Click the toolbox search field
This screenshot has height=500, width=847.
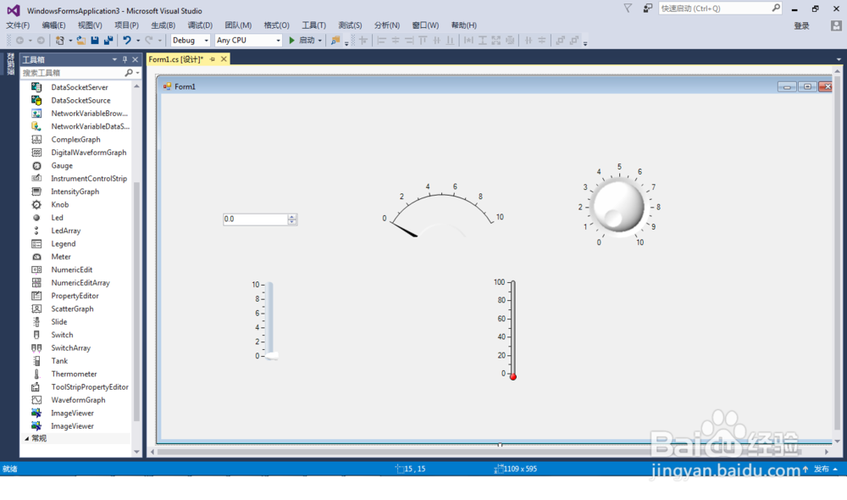click(72, 73)
